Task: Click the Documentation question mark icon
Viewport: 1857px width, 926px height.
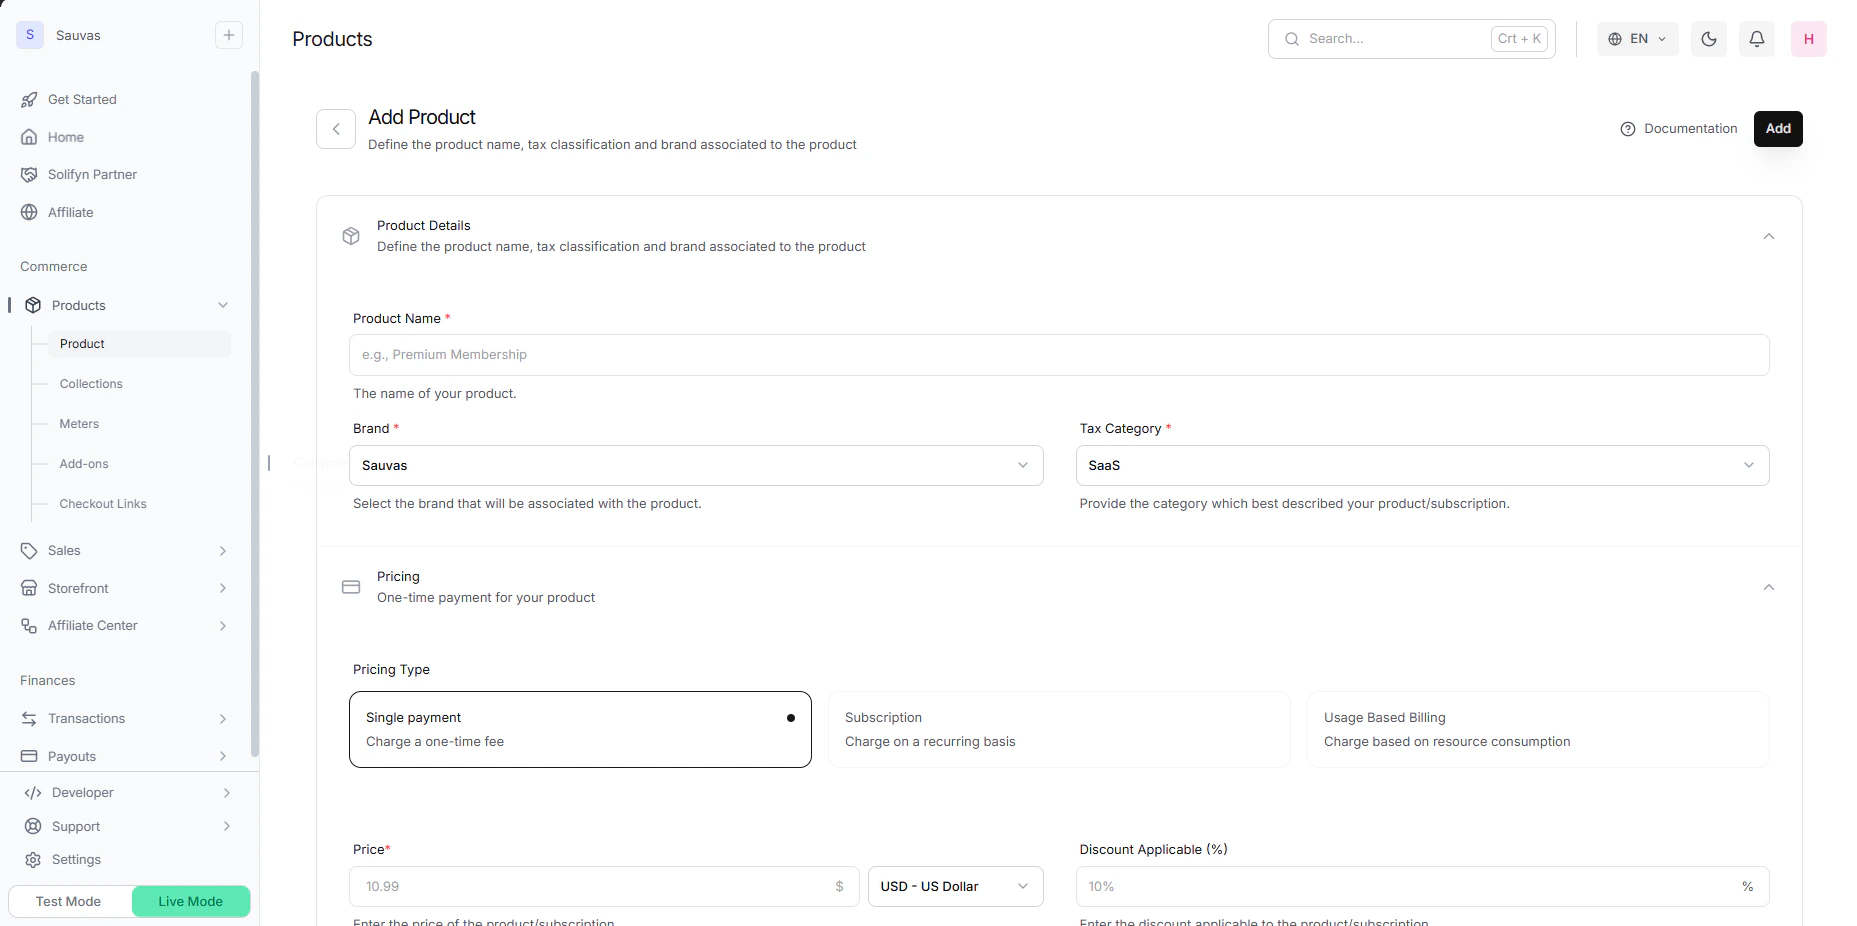Action: [1628, 129]
